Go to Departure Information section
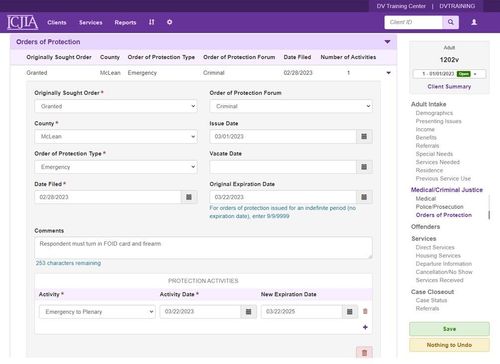 (444, 264)
